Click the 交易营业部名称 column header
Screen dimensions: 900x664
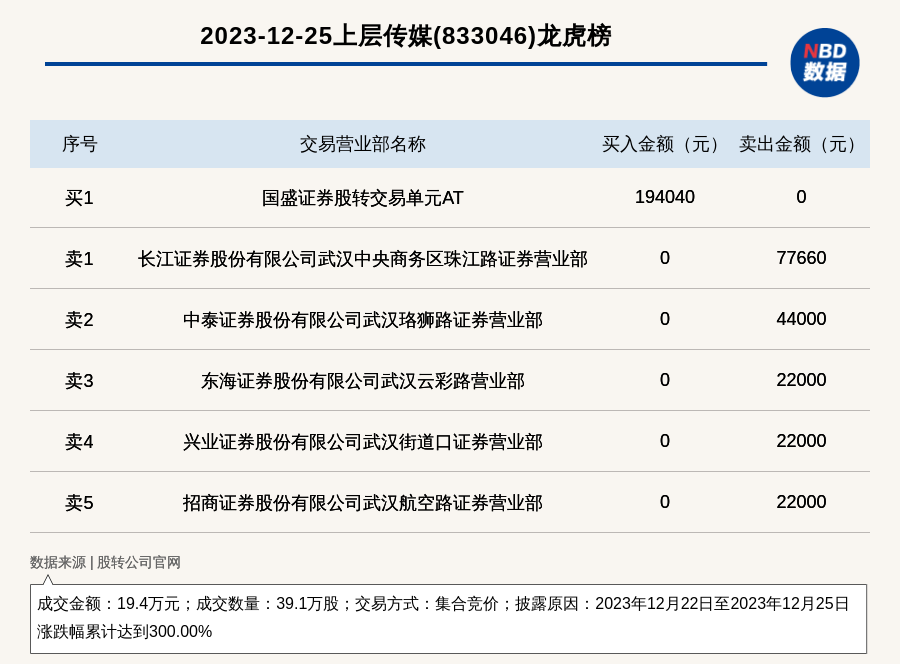coord(363,144)
